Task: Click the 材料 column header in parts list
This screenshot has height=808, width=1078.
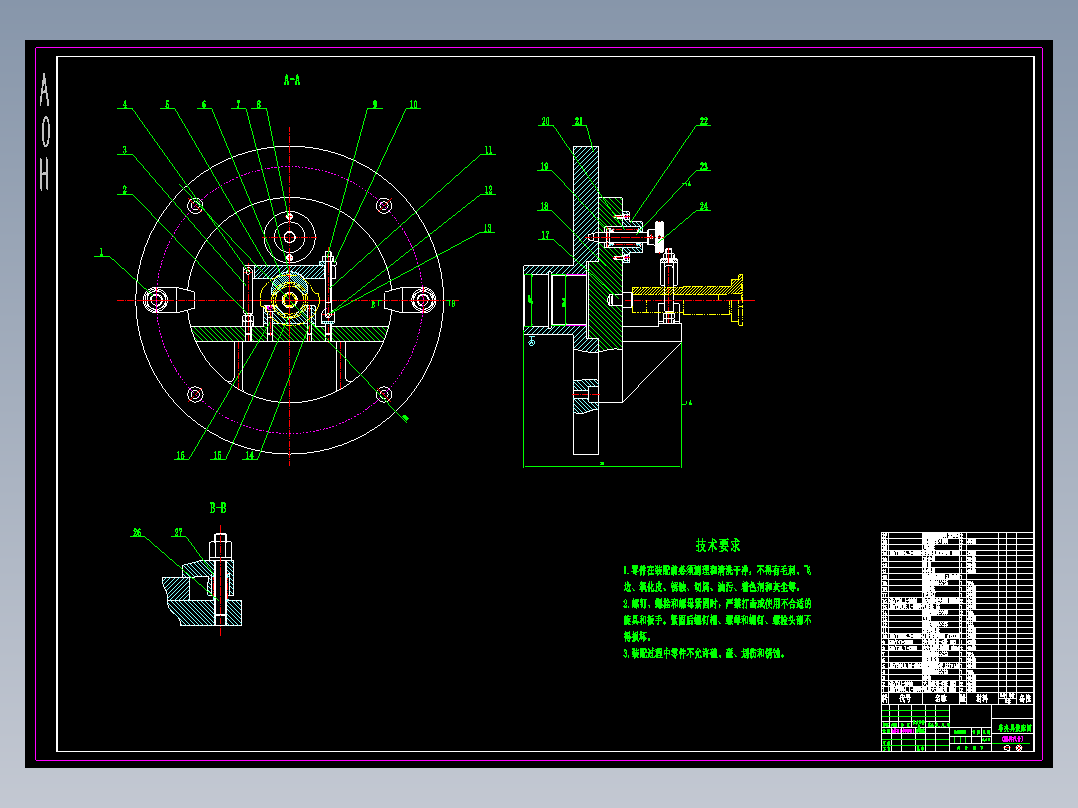Action: pos(982,698)
